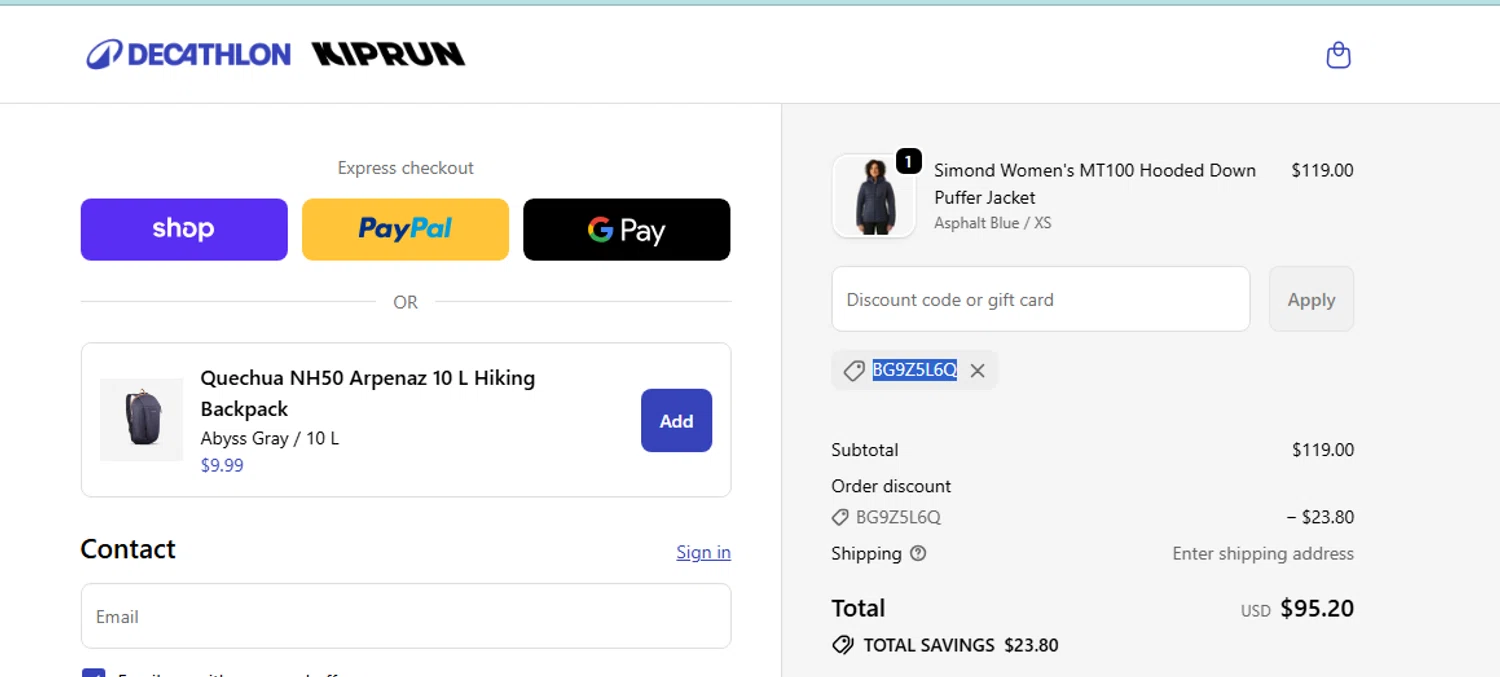Click the applied discount chip's tag icon
This screenshot has height=677, width=1500.
point(853,371)
